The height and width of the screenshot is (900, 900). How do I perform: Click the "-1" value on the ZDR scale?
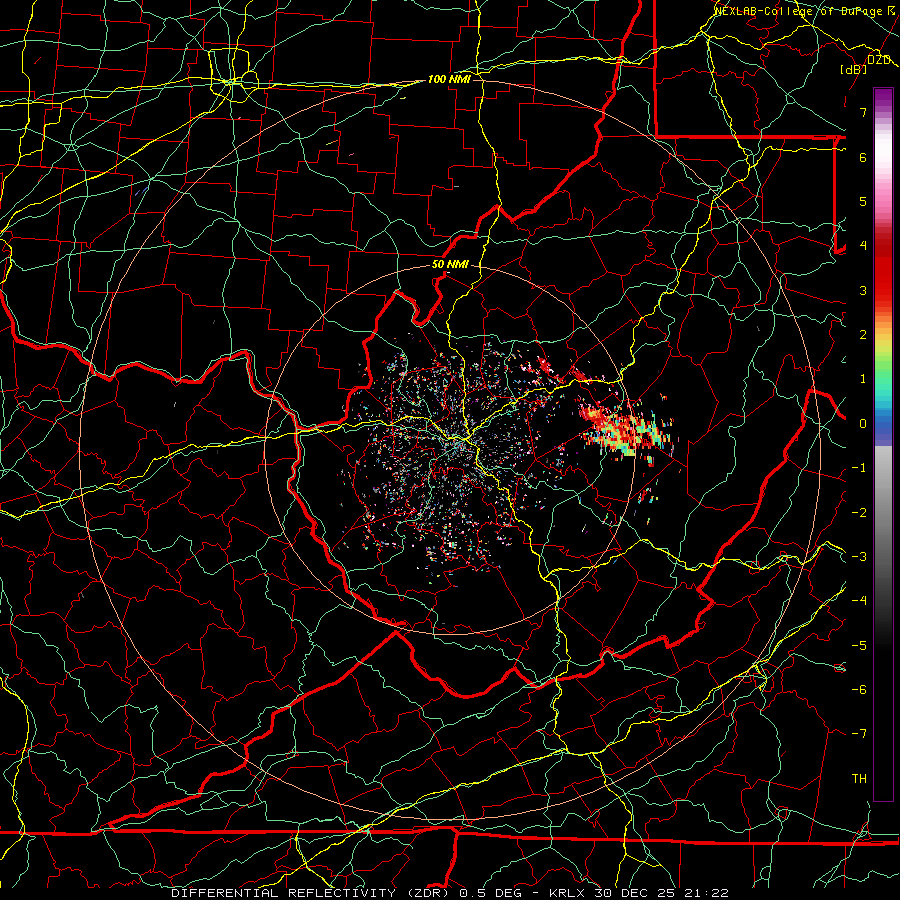[x=859, y=468]
